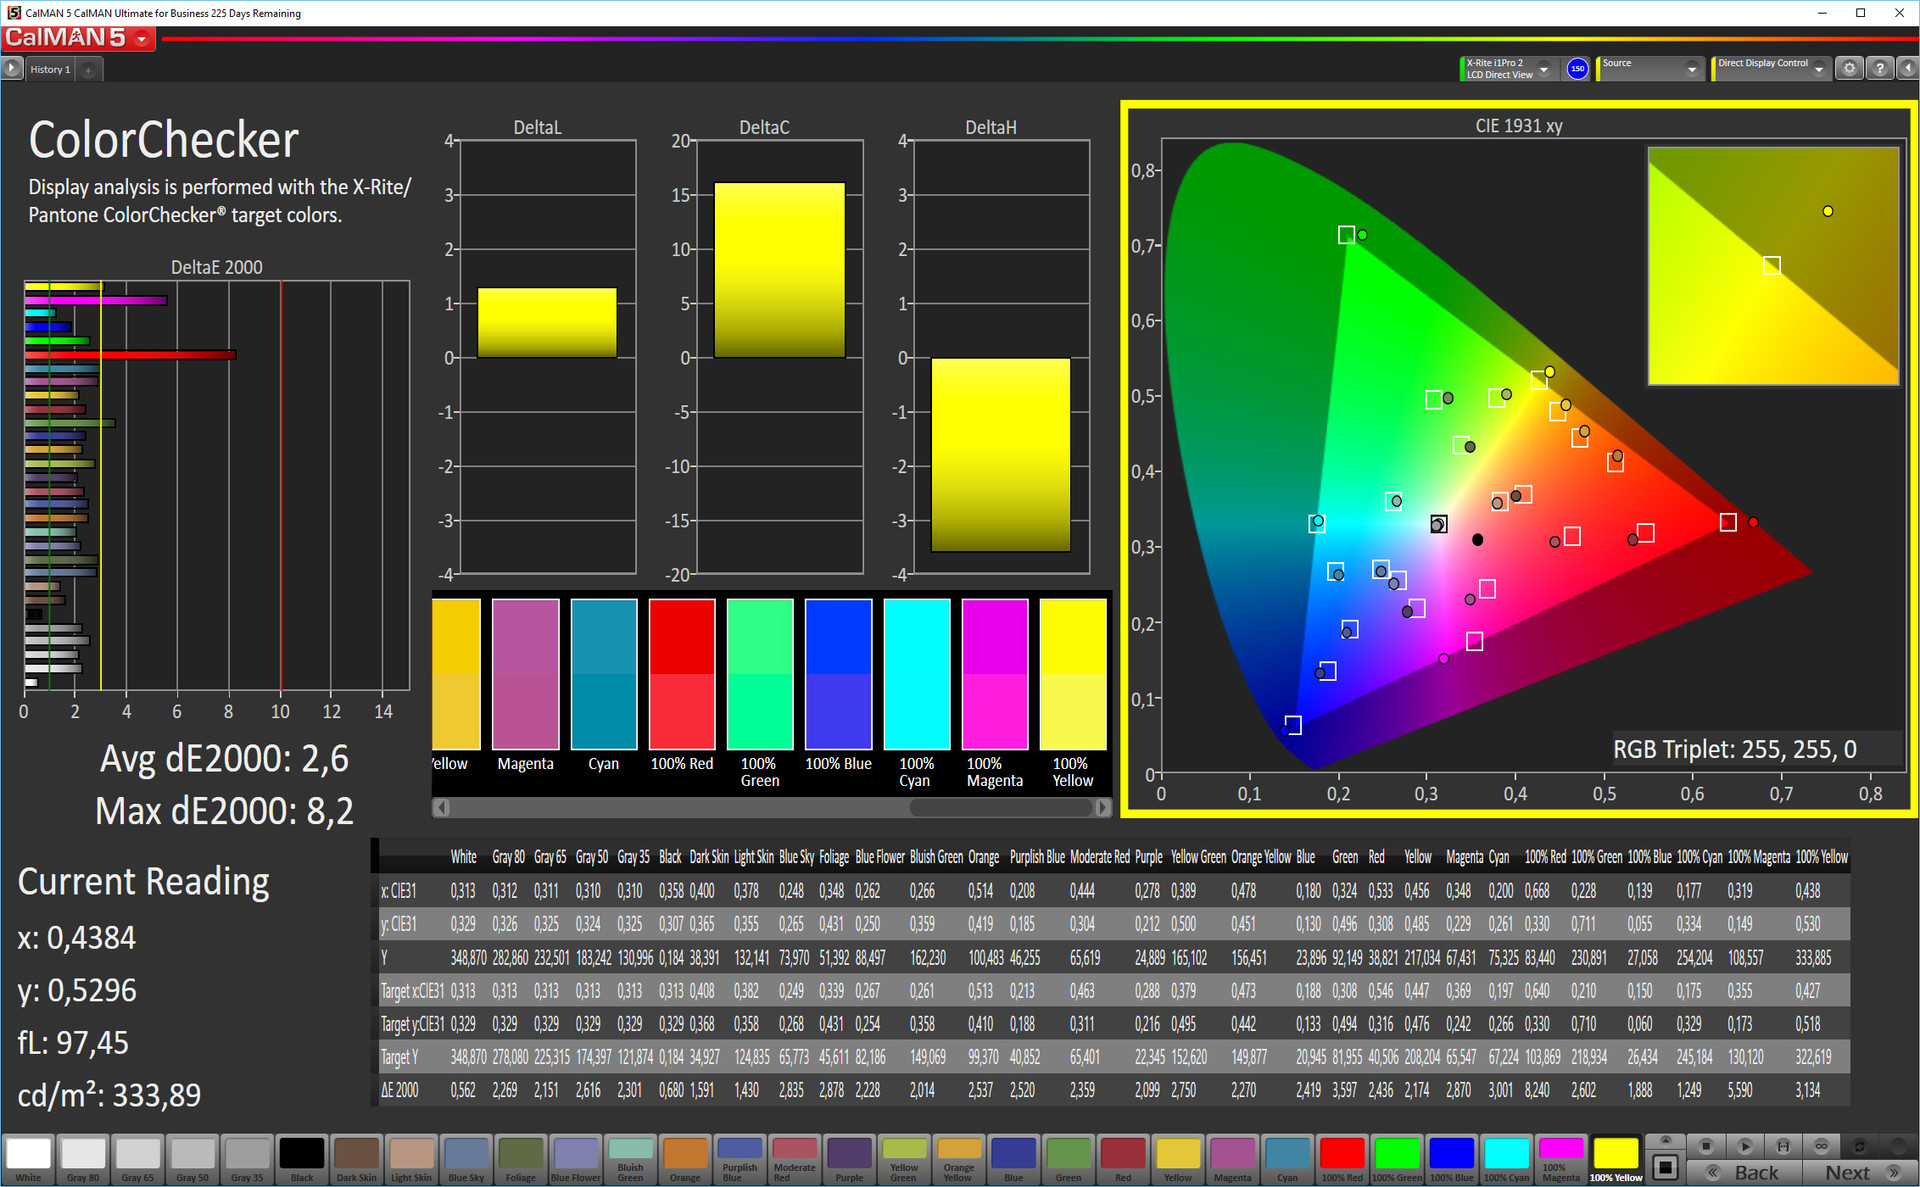Image resolution: width=1920 pixels, height=1187 pixels.
Task: Click right arrow of swatch comparison scrollbar
Action: (x=1102, y=807)
